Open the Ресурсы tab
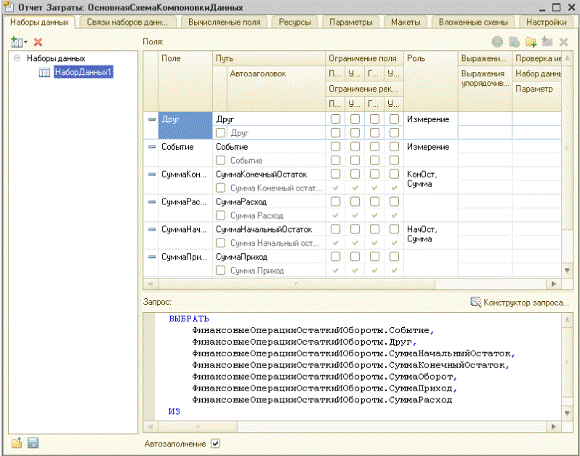Image resolution: width=580 pixels, height=456 pixels. point(294,22)
